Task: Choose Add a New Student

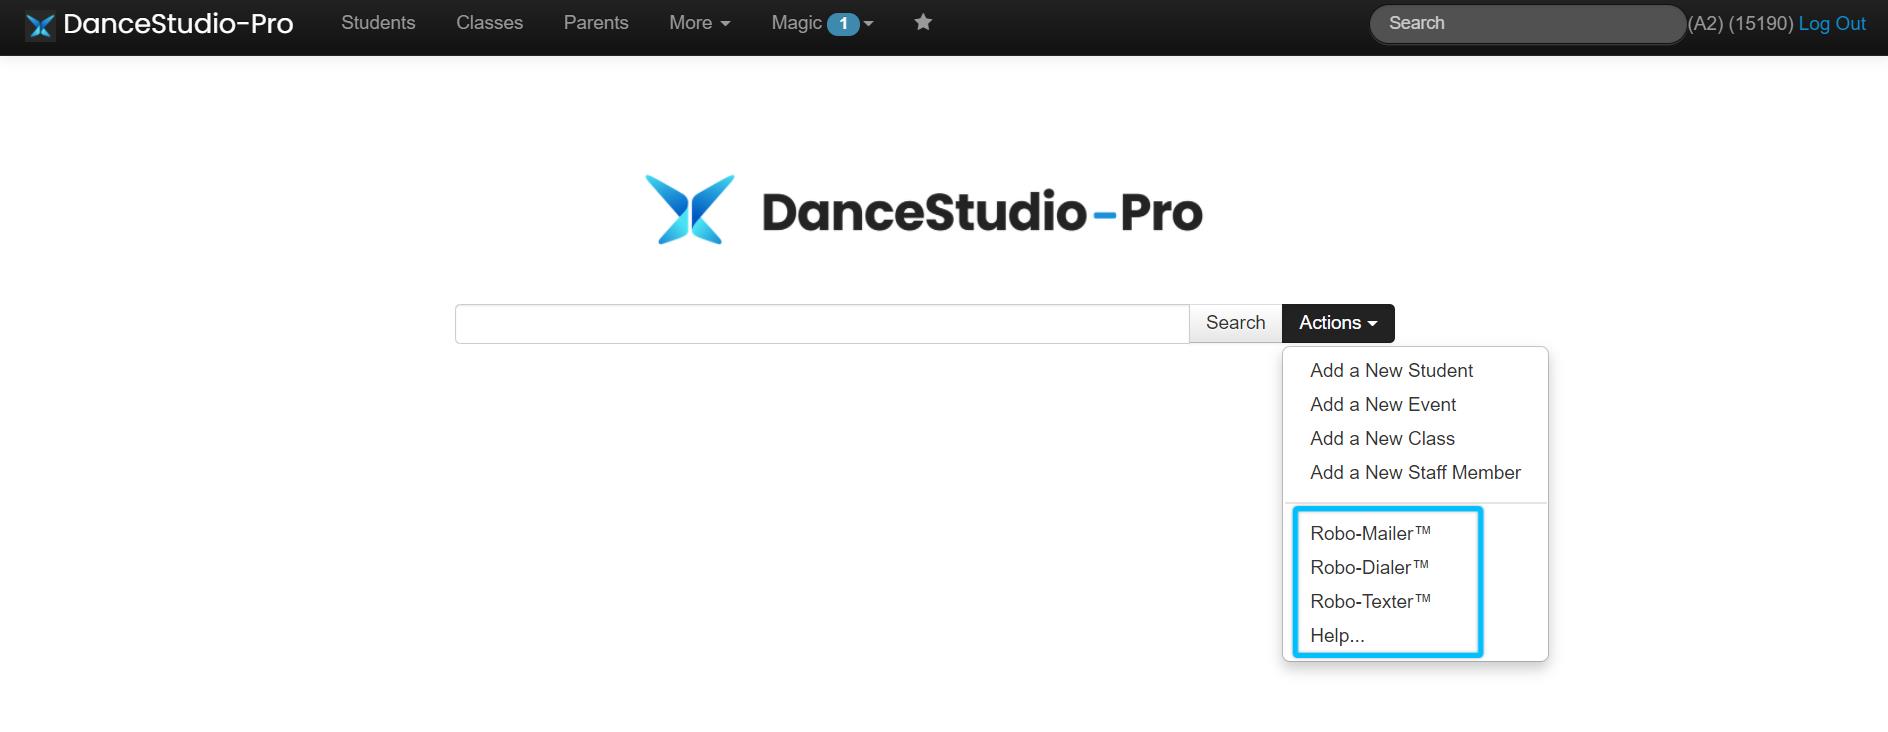Action: [1391, 371]
